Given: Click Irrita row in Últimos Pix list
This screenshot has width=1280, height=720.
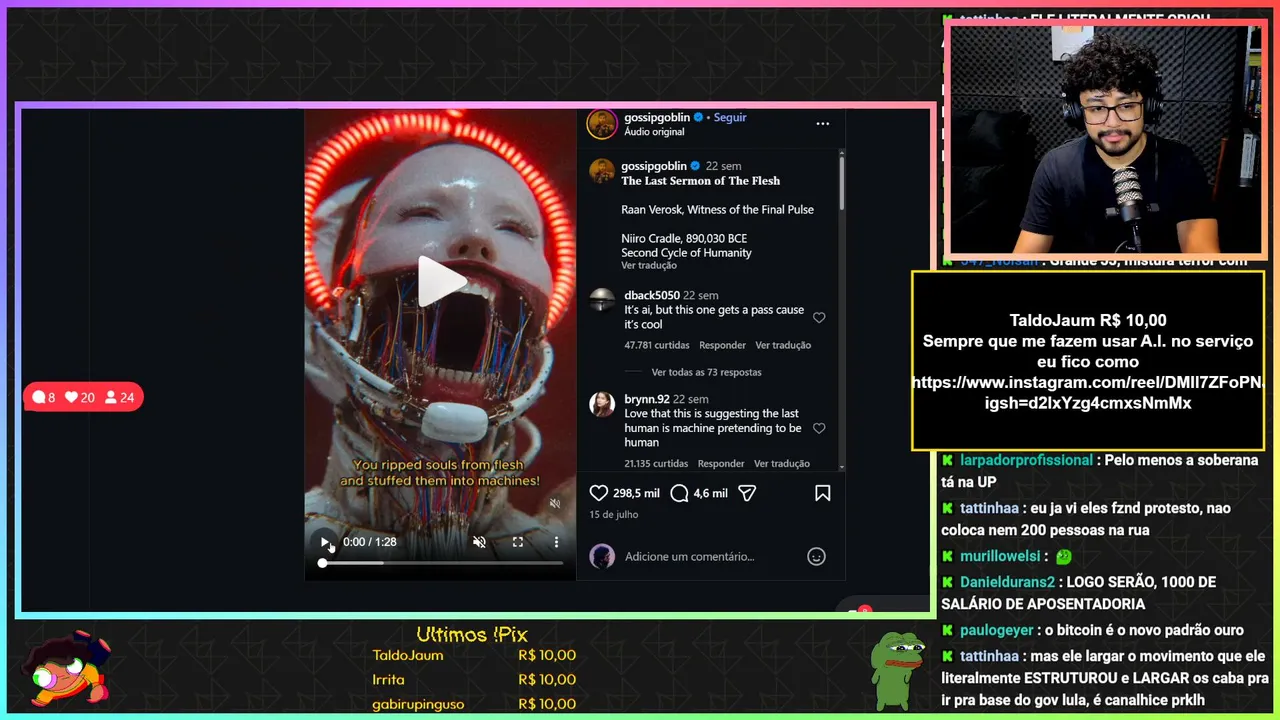Looking at the screenshot, I should click(474, 679).
